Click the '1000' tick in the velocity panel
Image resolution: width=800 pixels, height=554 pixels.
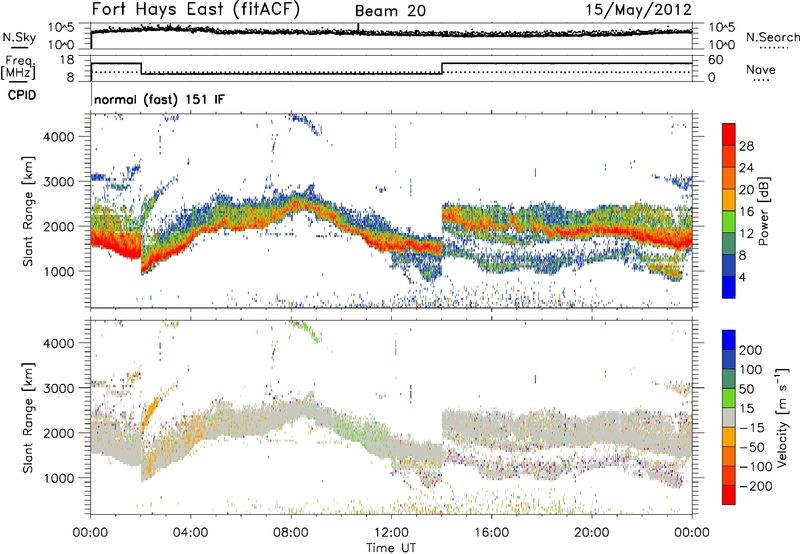(x=59, y=478)
